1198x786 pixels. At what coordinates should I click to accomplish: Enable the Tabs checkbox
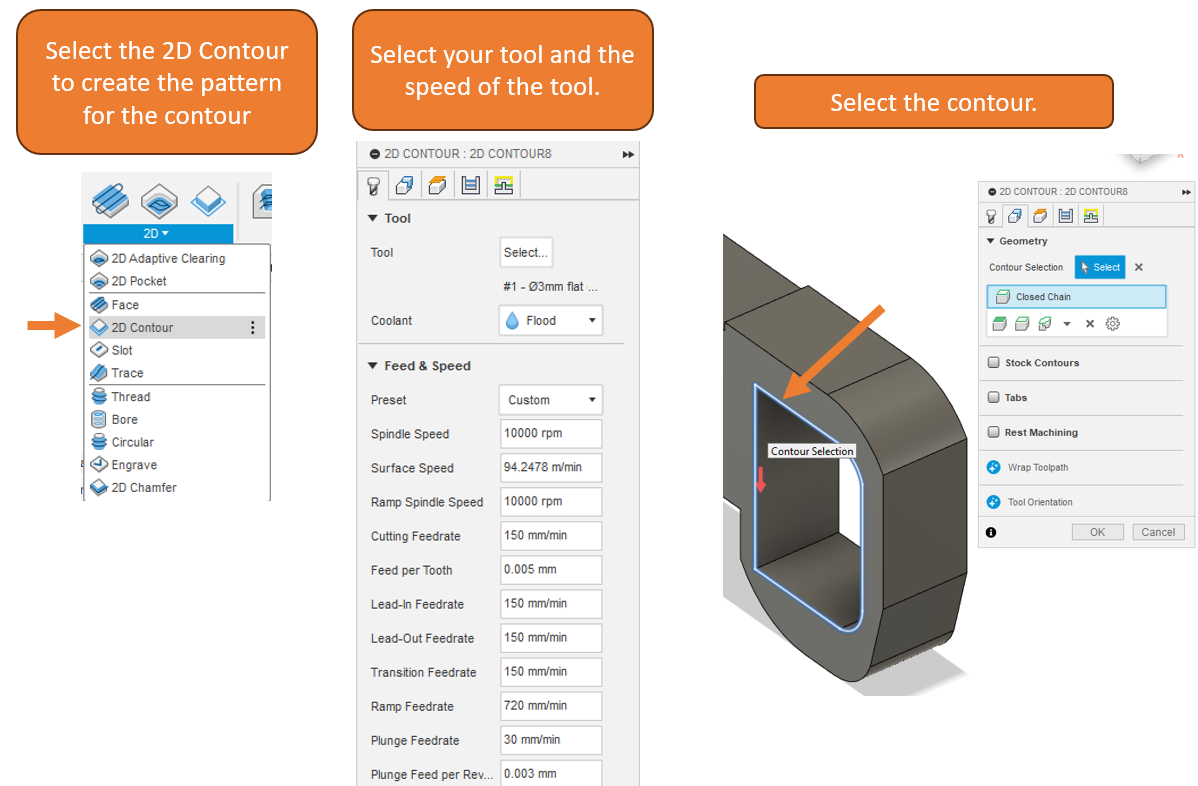[x=994, y=397]
